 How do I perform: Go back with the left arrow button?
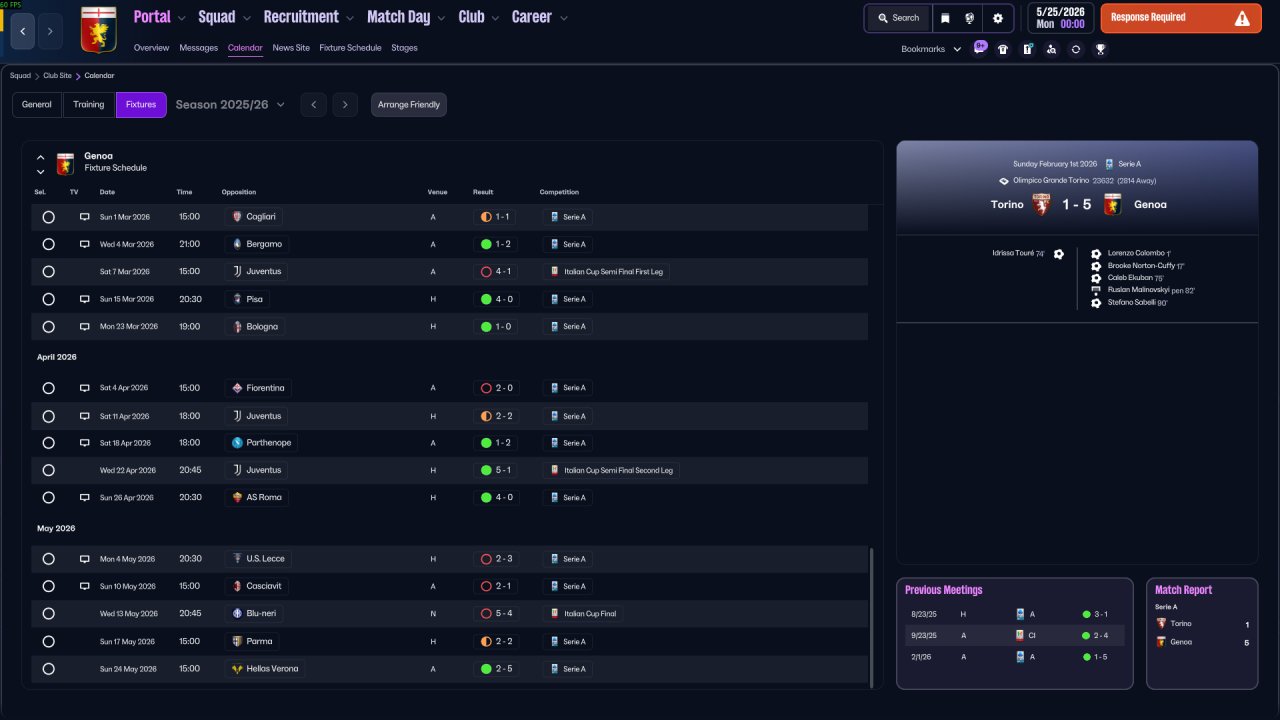tap(24, 31)
